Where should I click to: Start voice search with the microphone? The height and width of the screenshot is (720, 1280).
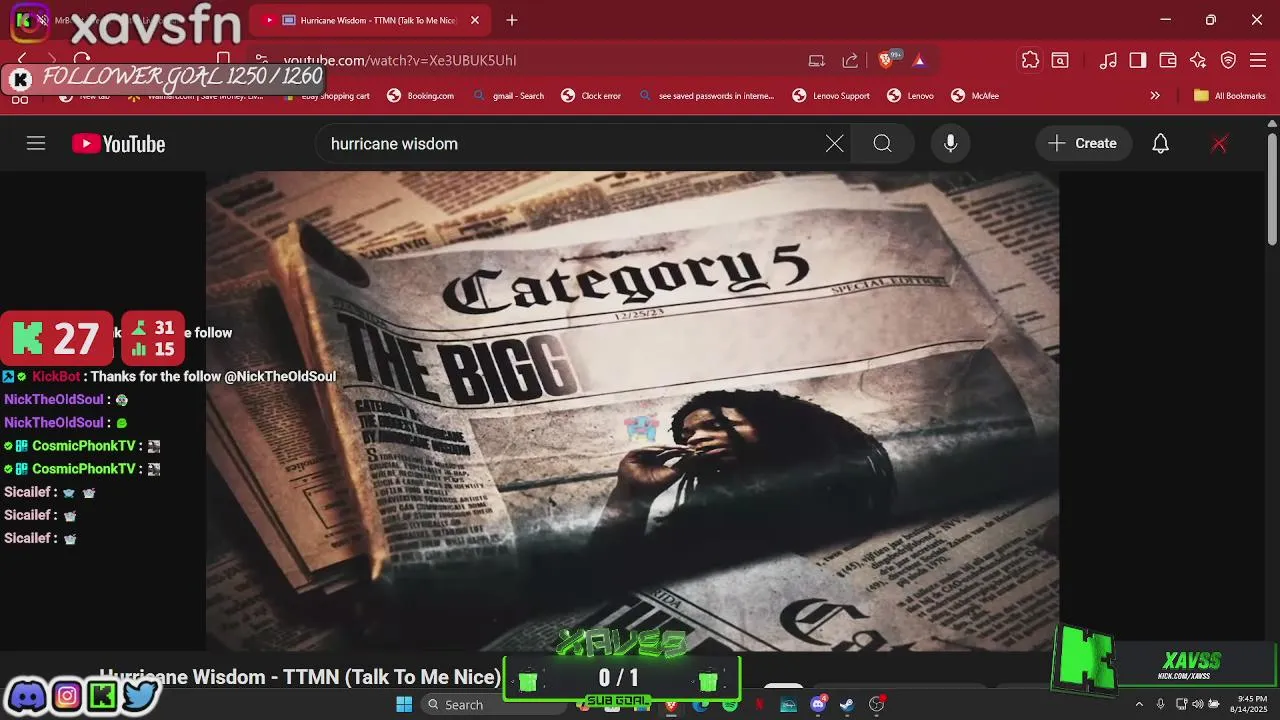[950, 144]
